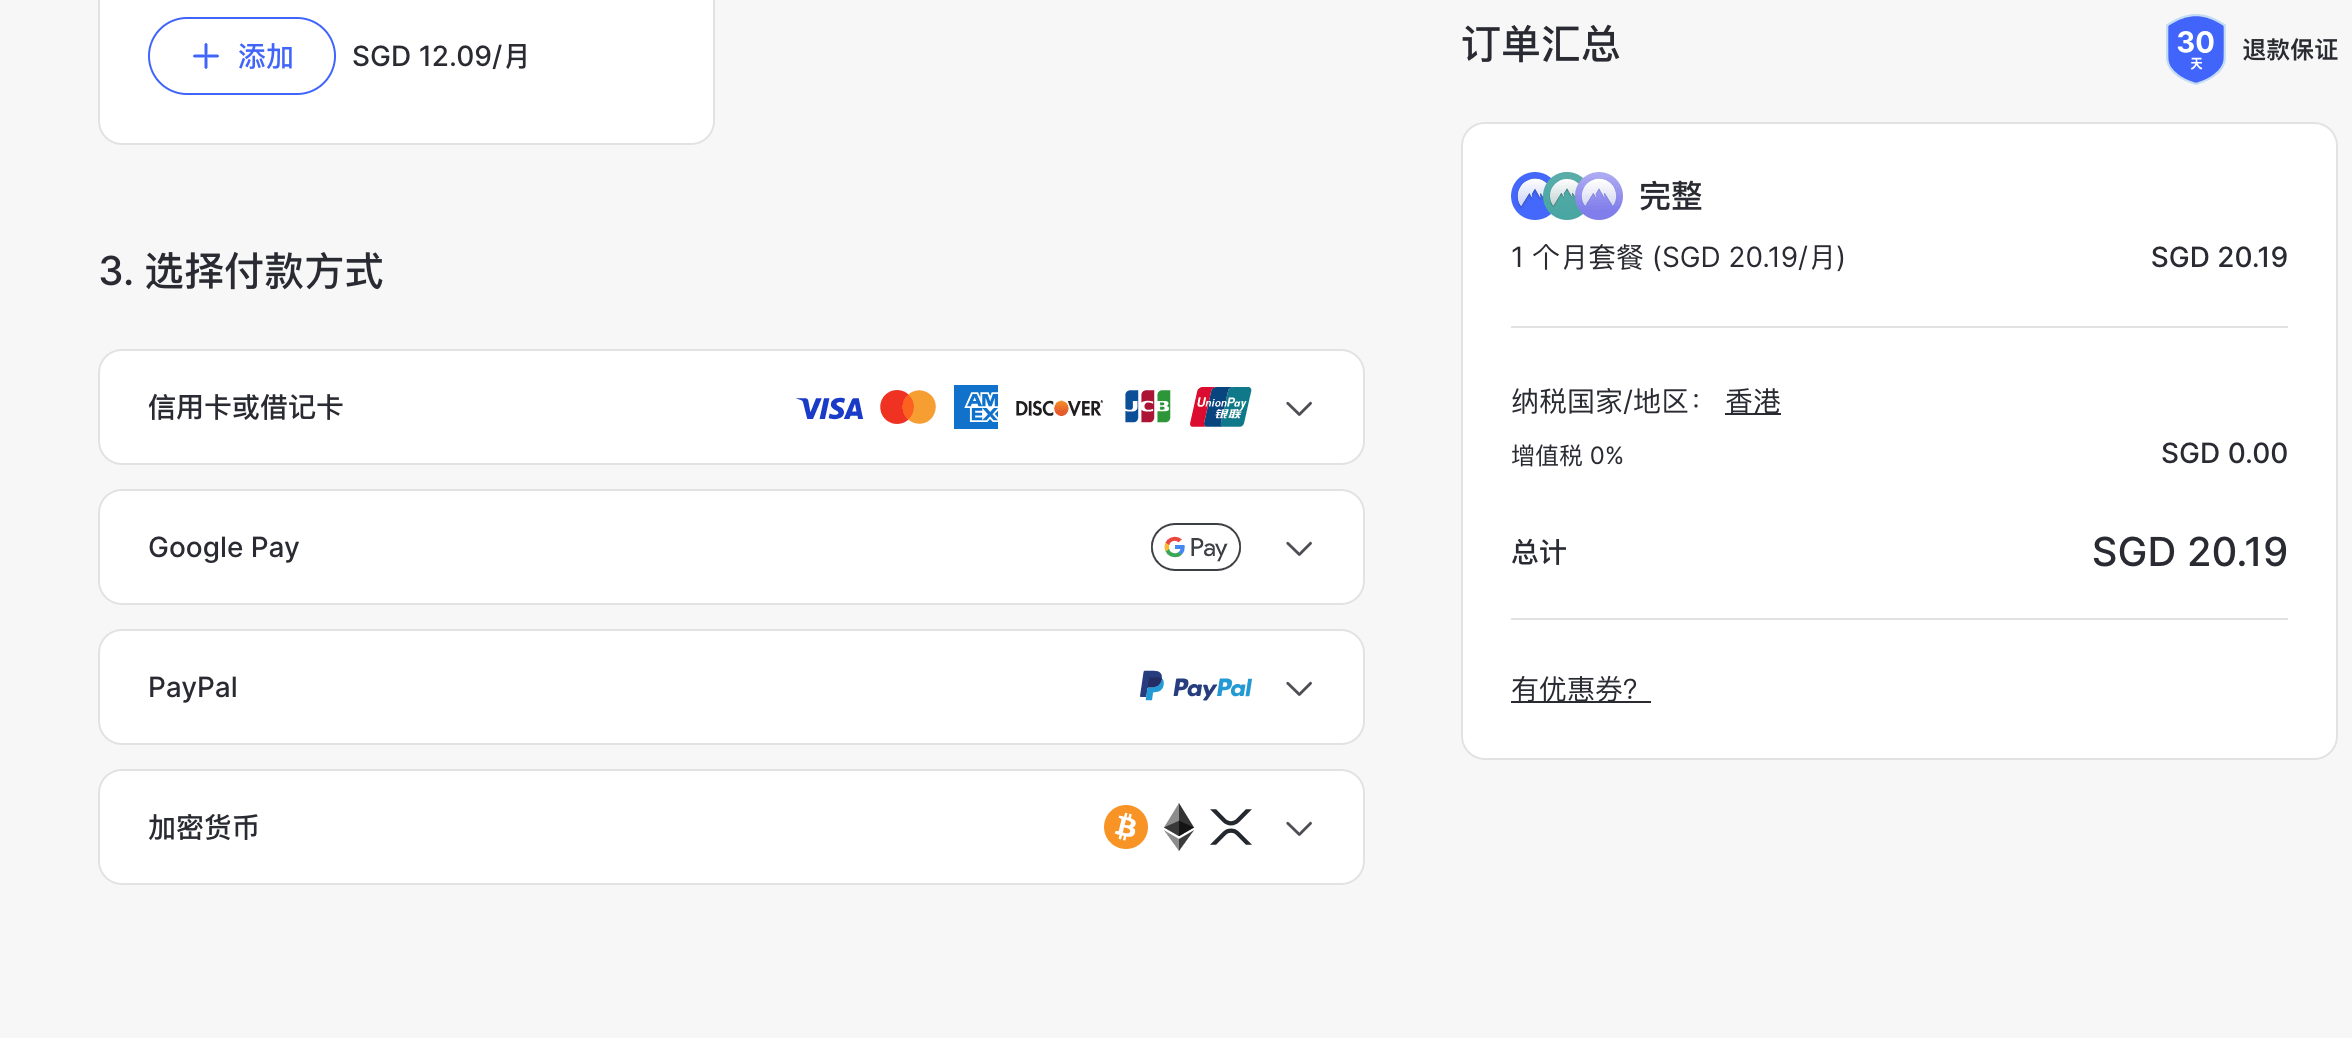Select Google Pay payment method label
The width and height of the screenshot is (2352, 1038).
click(224, 548)
